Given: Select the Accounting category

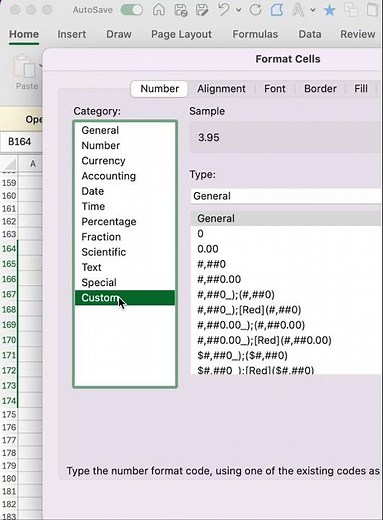Looking at the screenshot, I should tap(125, 176).
